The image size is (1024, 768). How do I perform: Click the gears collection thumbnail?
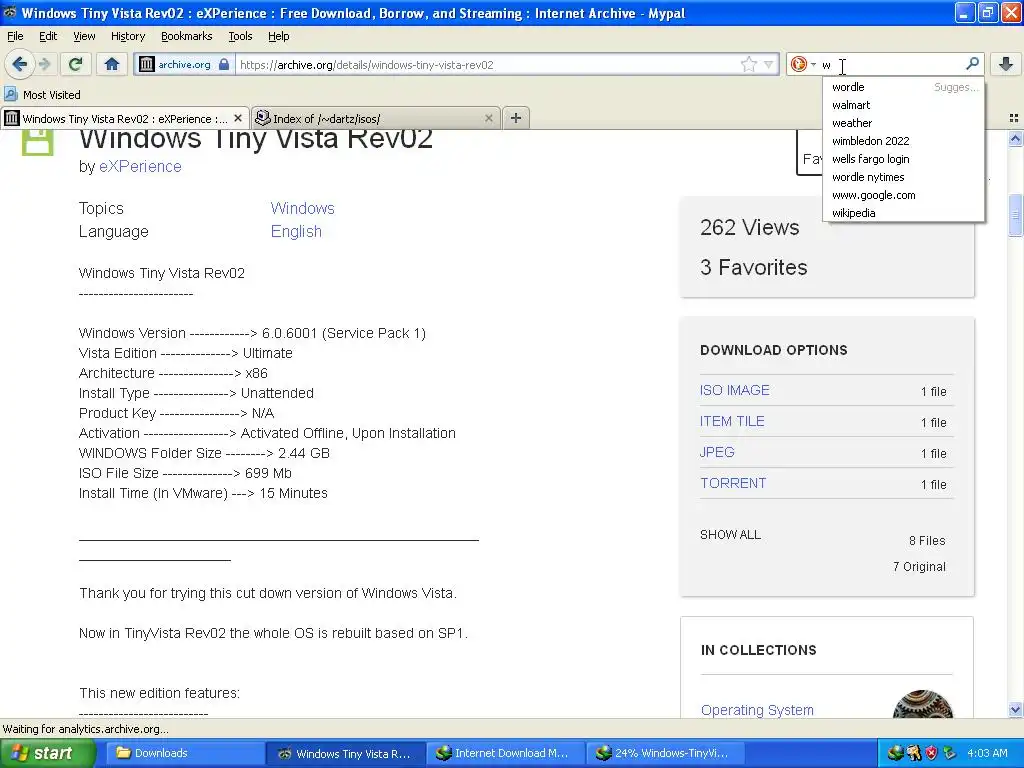pos(923,704)
